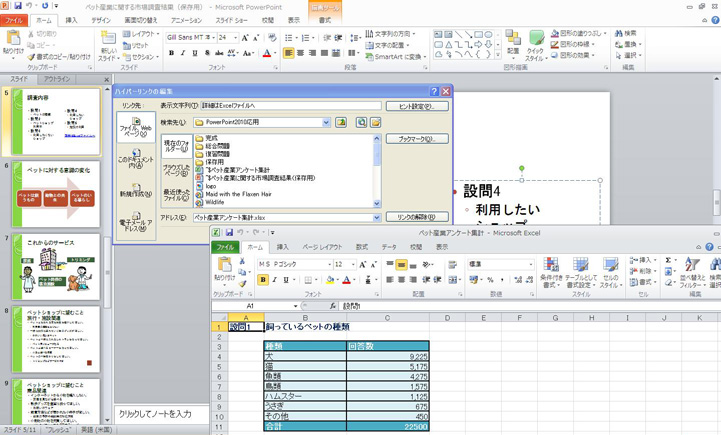
Task: Click help question mark in hyperlink dialog
Action: (x=434, y=92)
